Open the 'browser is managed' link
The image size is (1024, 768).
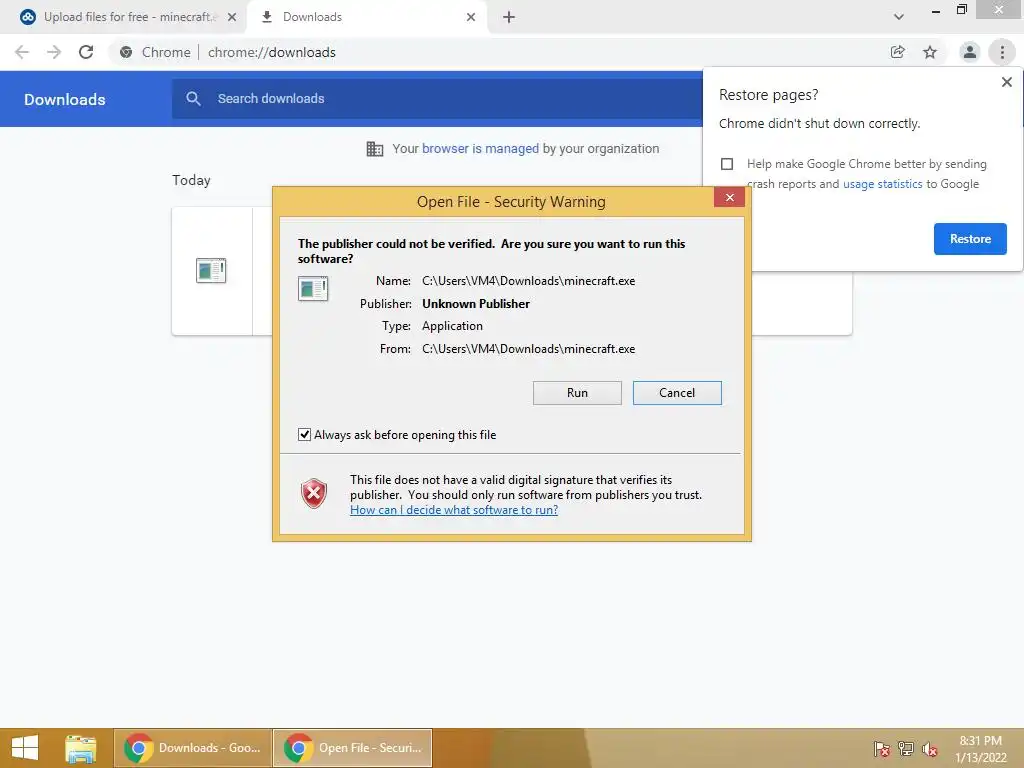[x=480, y=148]
